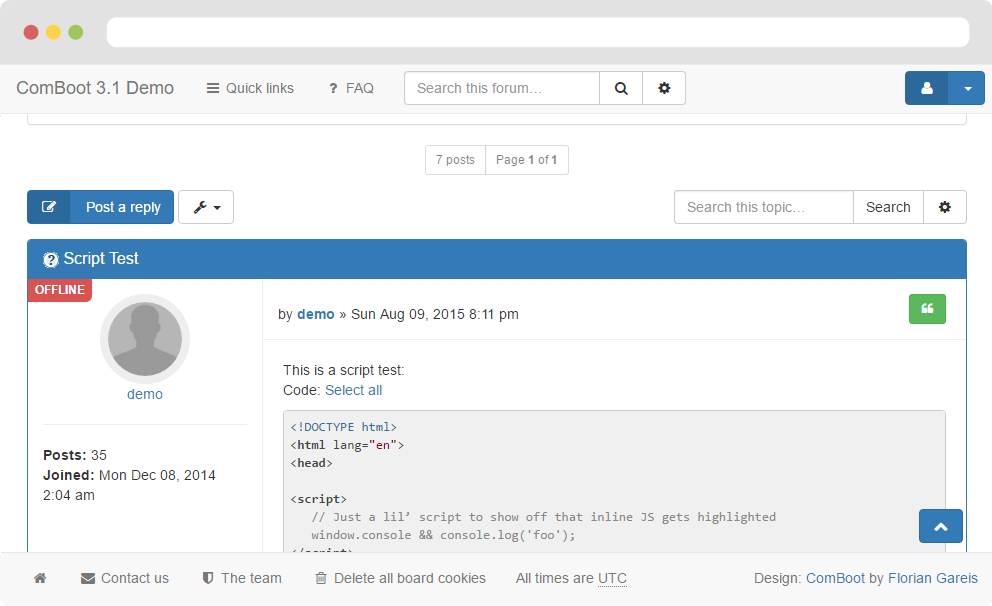This screenshot has width=992, height=606.
Task: Click the forum search magnifier button
Action: [x=621, y=88]
